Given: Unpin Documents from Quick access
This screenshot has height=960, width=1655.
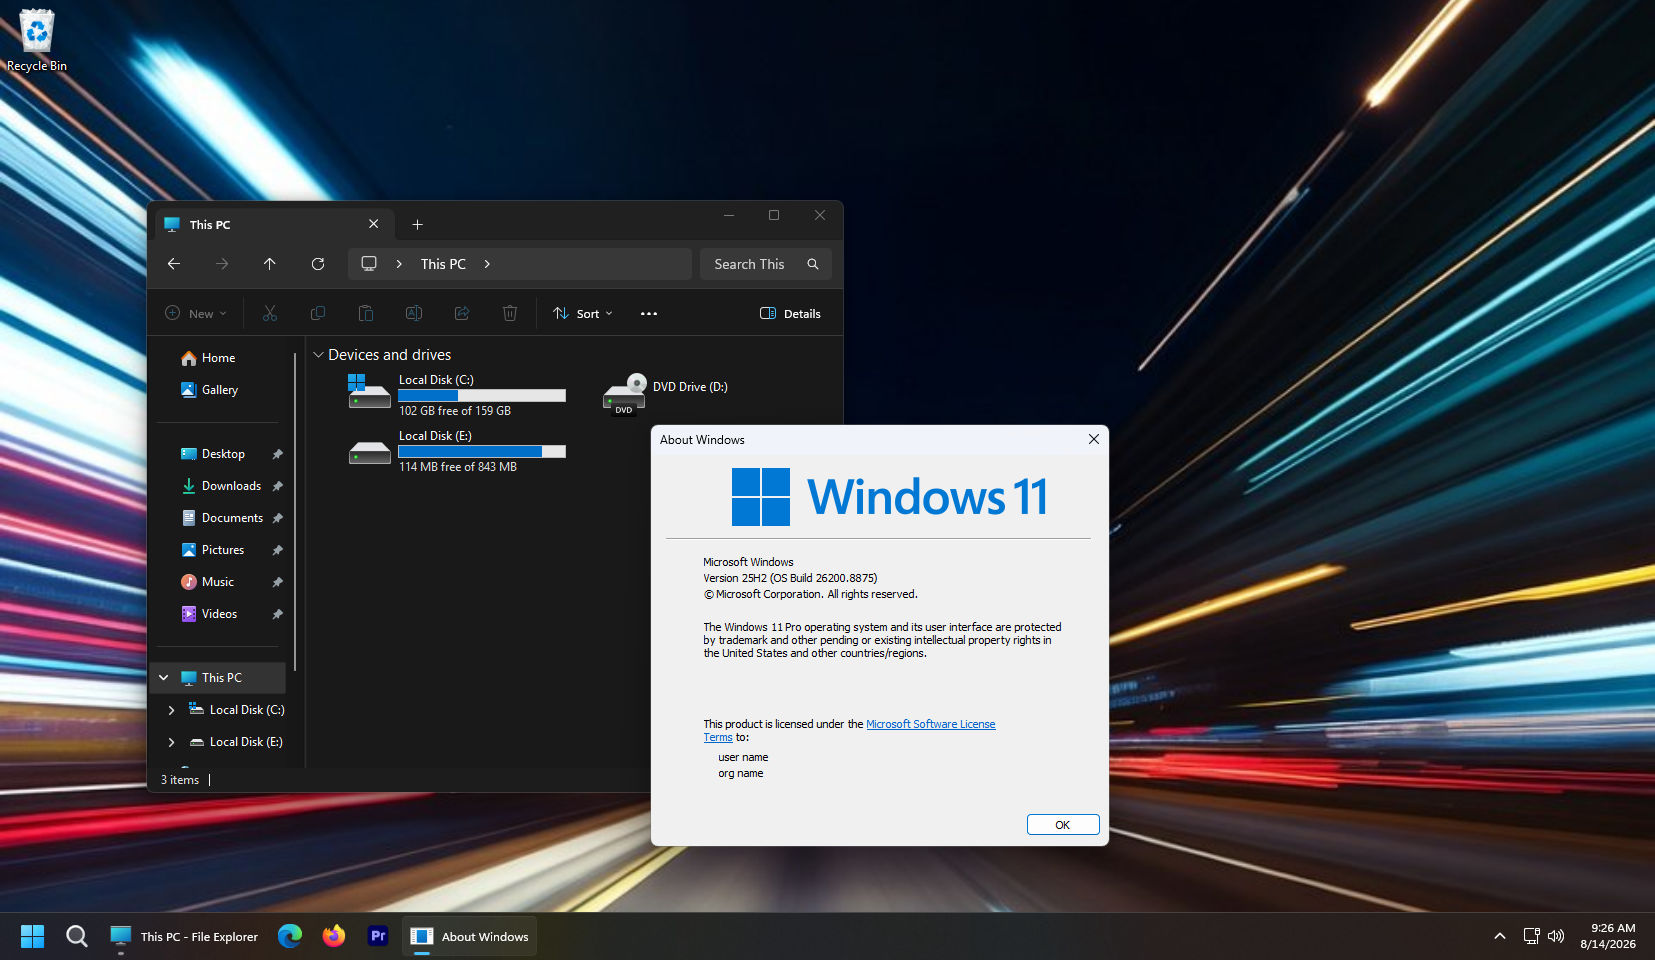Looking at the screenshot, I should point(278,518).
